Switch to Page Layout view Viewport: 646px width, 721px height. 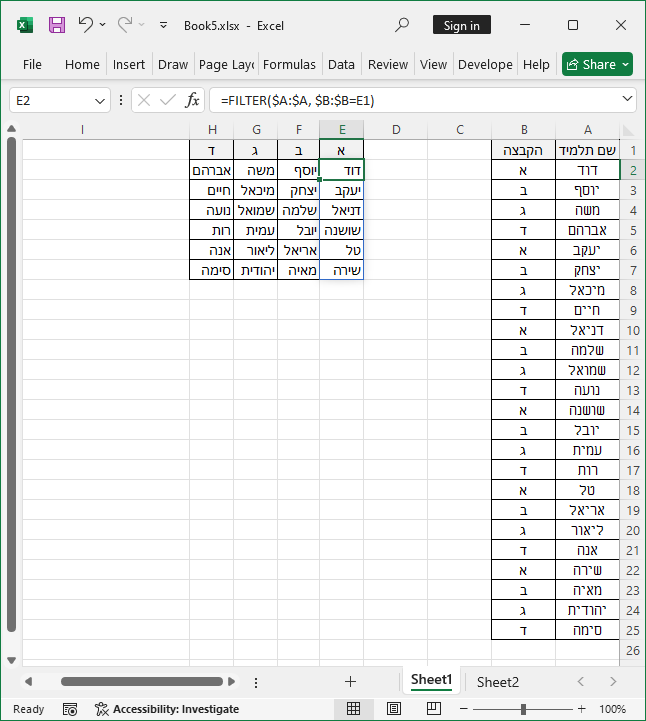pos(393,709)
